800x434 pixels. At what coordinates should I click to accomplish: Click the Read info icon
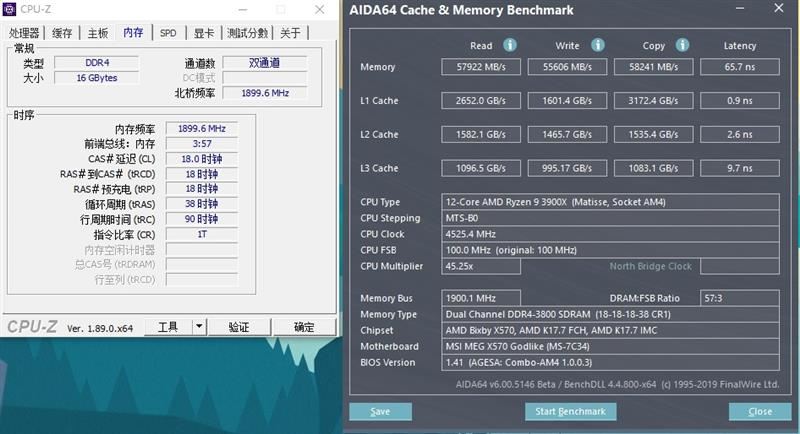pos(510,45)
